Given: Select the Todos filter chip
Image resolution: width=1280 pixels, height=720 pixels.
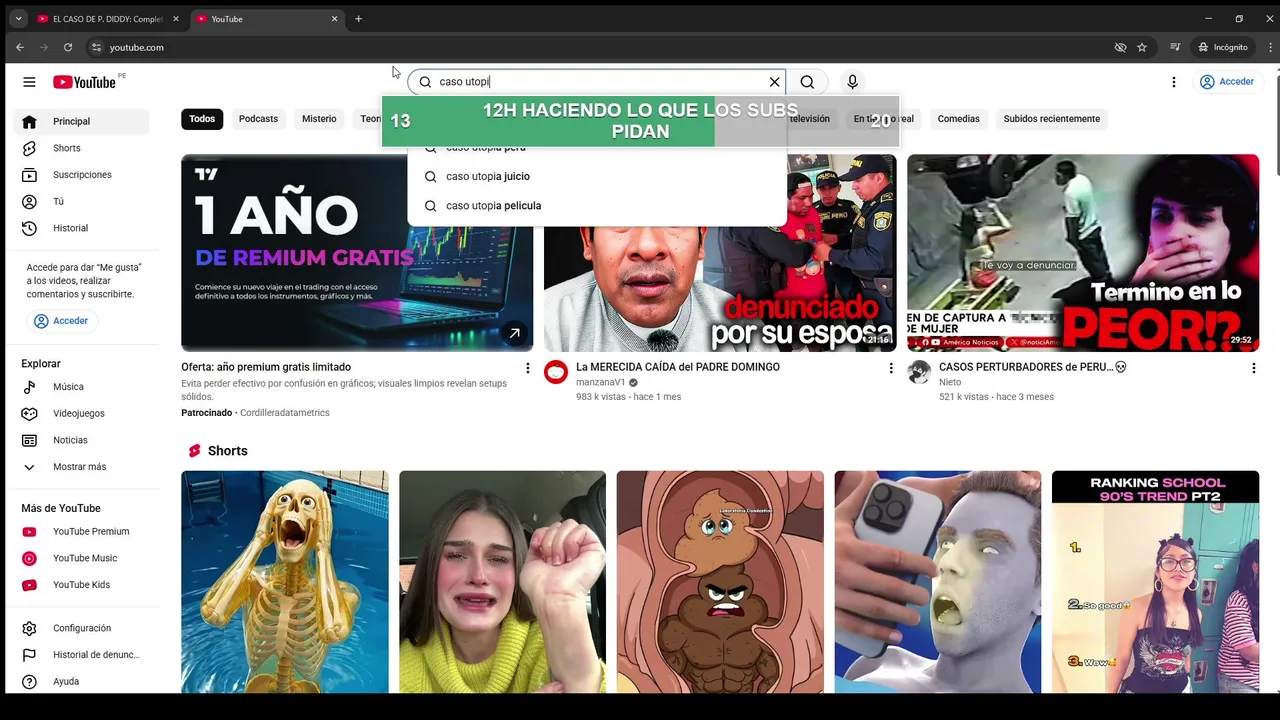Looking at the screenshot, I should [x=202, y=119].
